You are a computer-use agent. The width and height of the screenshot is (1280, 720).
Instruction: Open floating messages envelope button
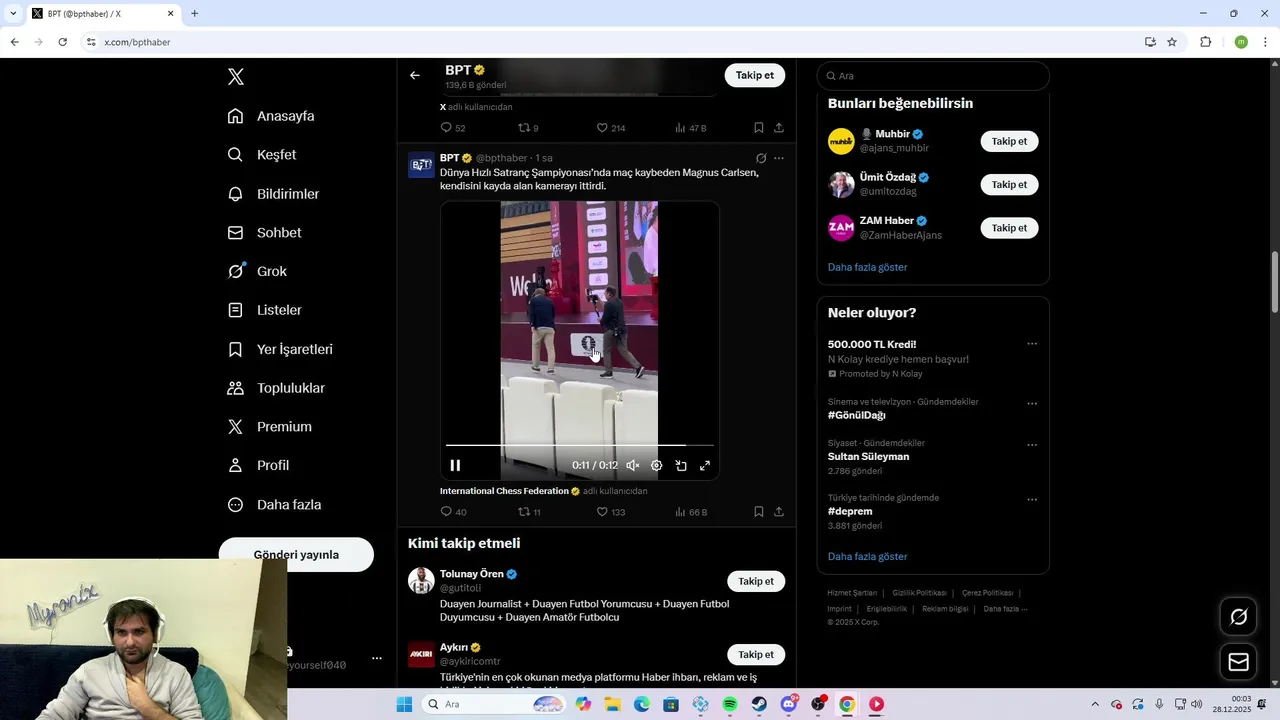[x=1239, y=662]
